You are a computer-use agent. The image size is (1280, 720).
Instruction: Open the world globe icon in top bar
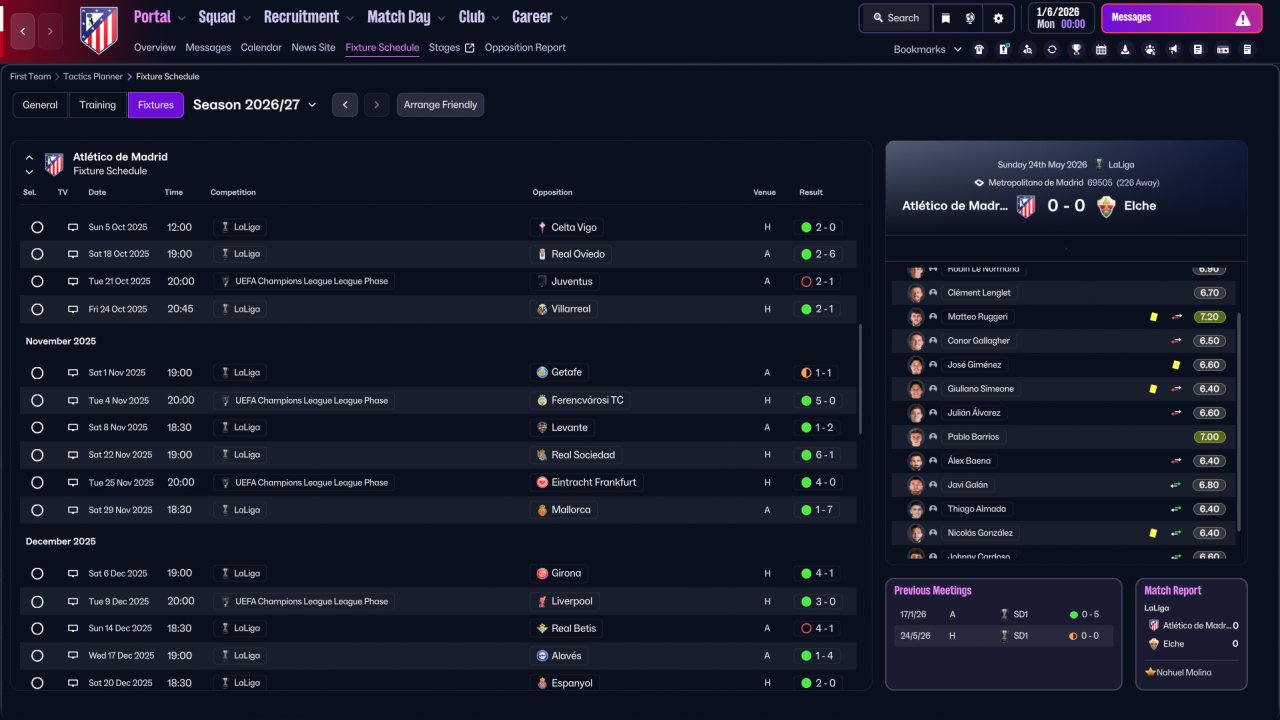pos(970,18)
